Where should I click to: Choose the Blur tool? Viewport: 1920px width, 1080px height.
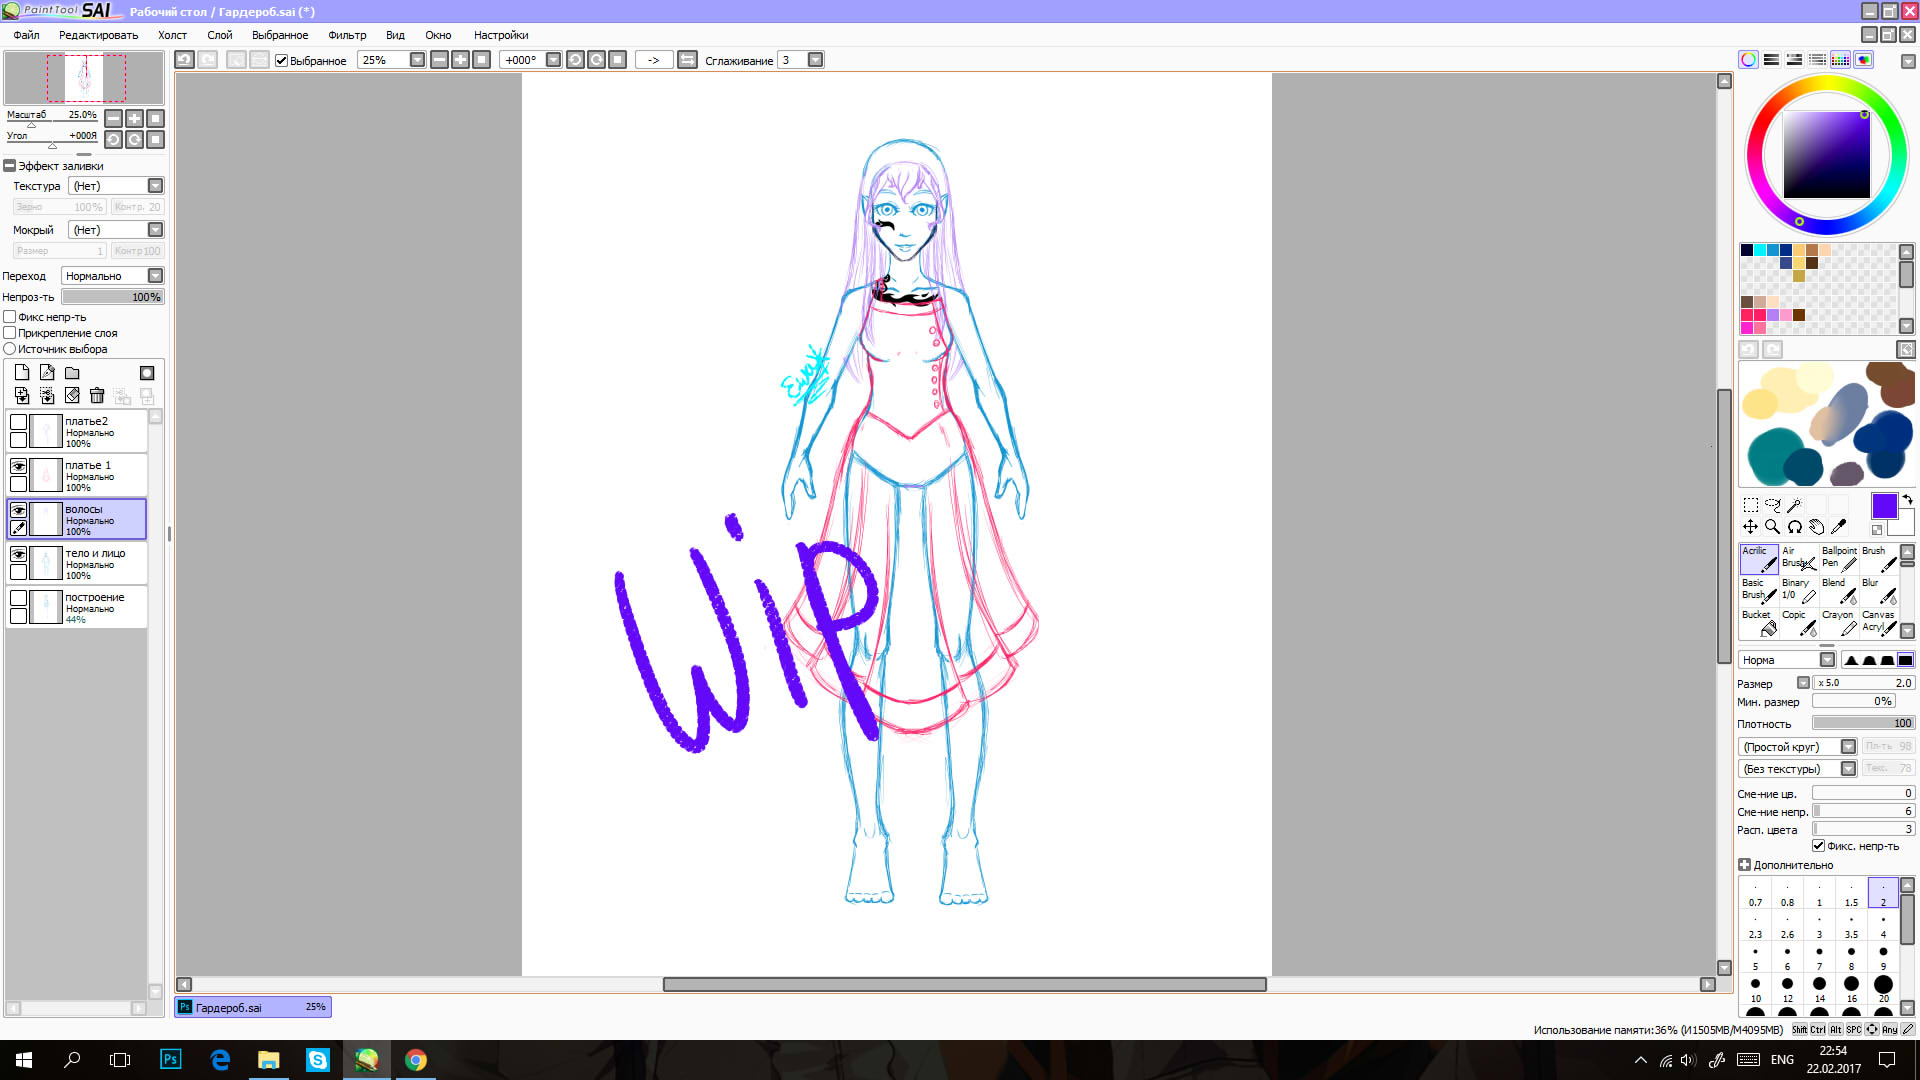pos(1878,590)
